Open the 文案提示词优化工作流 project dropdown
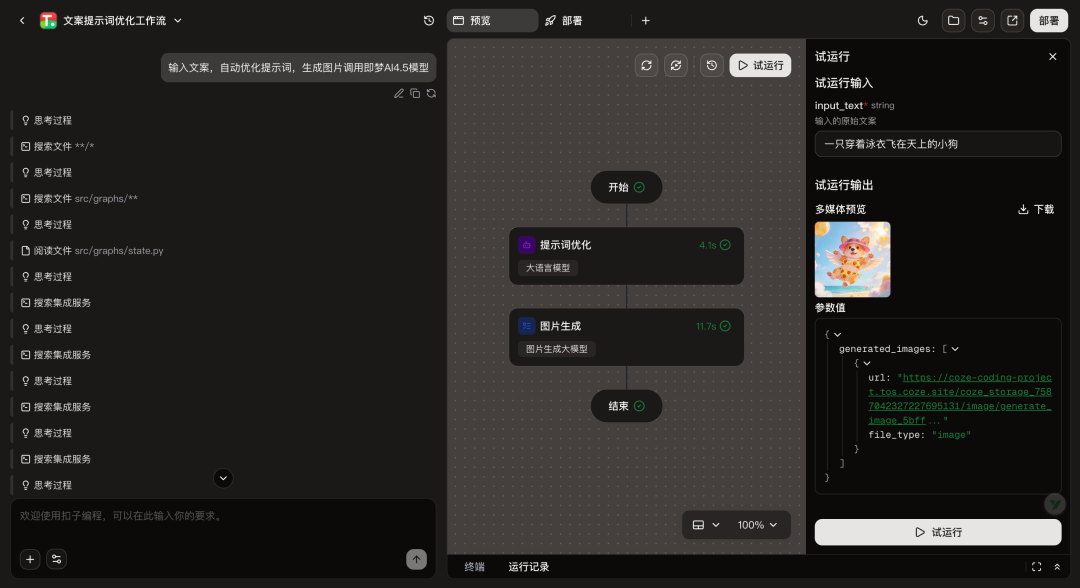The width and height of the screenshot is (1080, 588). click(178, 20)
